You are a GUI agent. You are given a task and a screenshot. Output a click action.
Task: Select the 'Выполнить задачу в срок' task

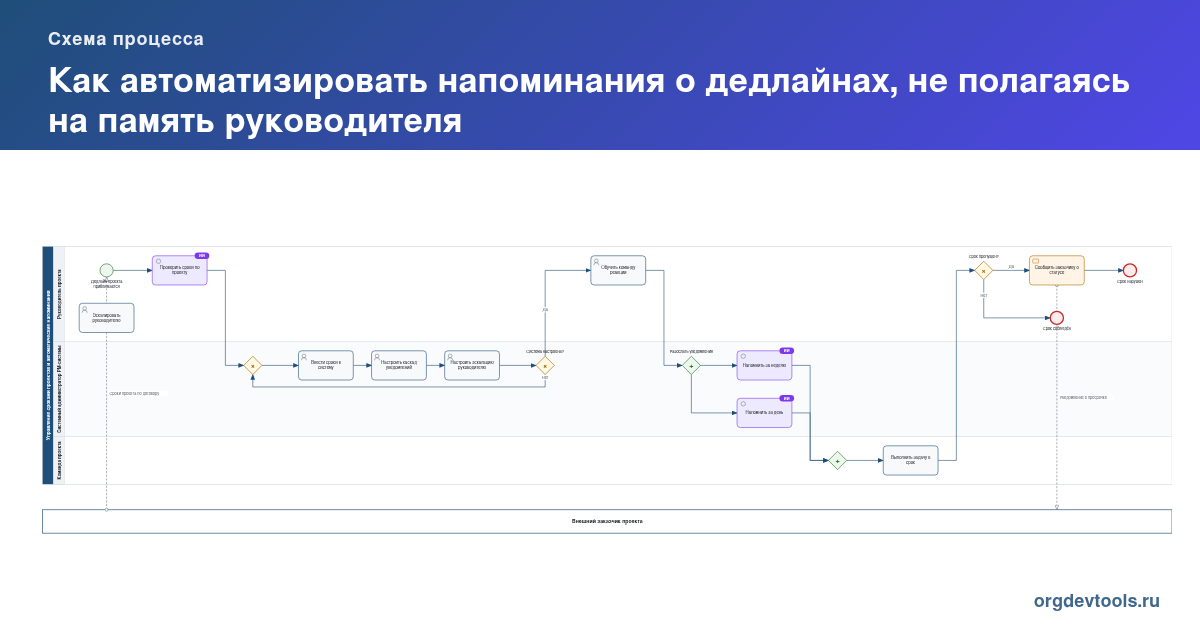(911, 460)
